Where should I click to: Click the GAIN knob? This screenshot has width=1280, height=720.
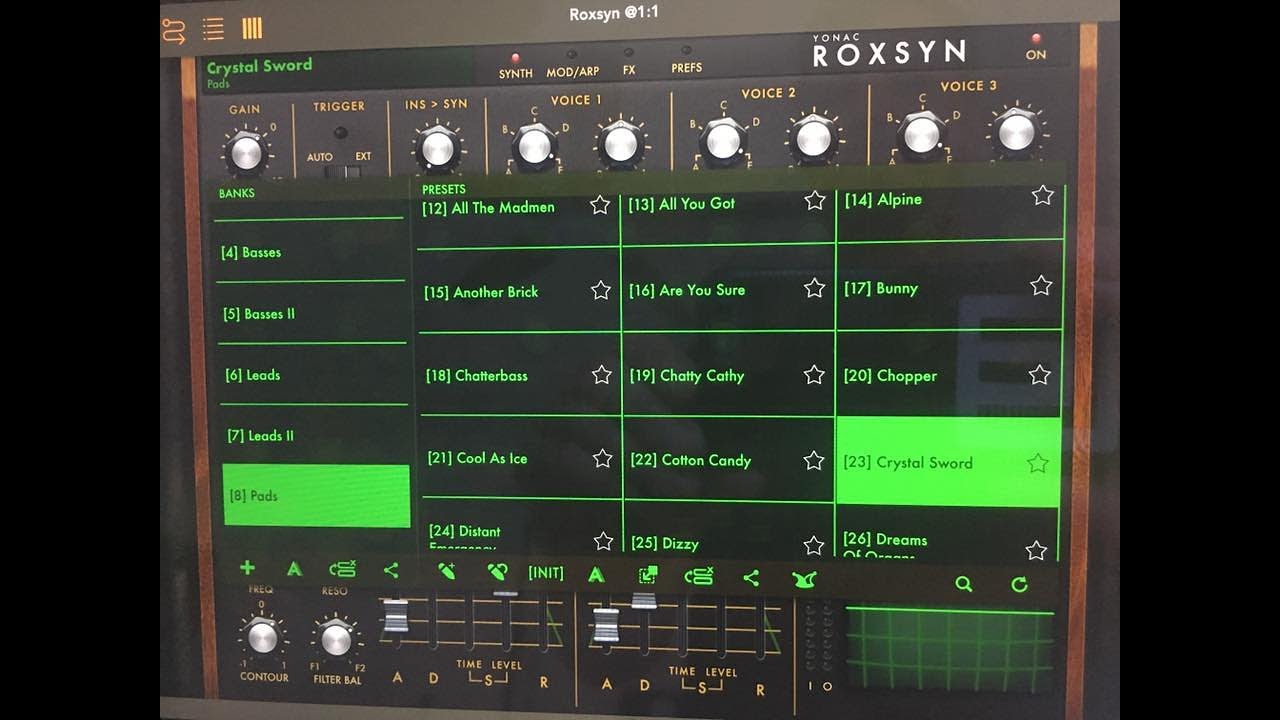coord(246,152)
